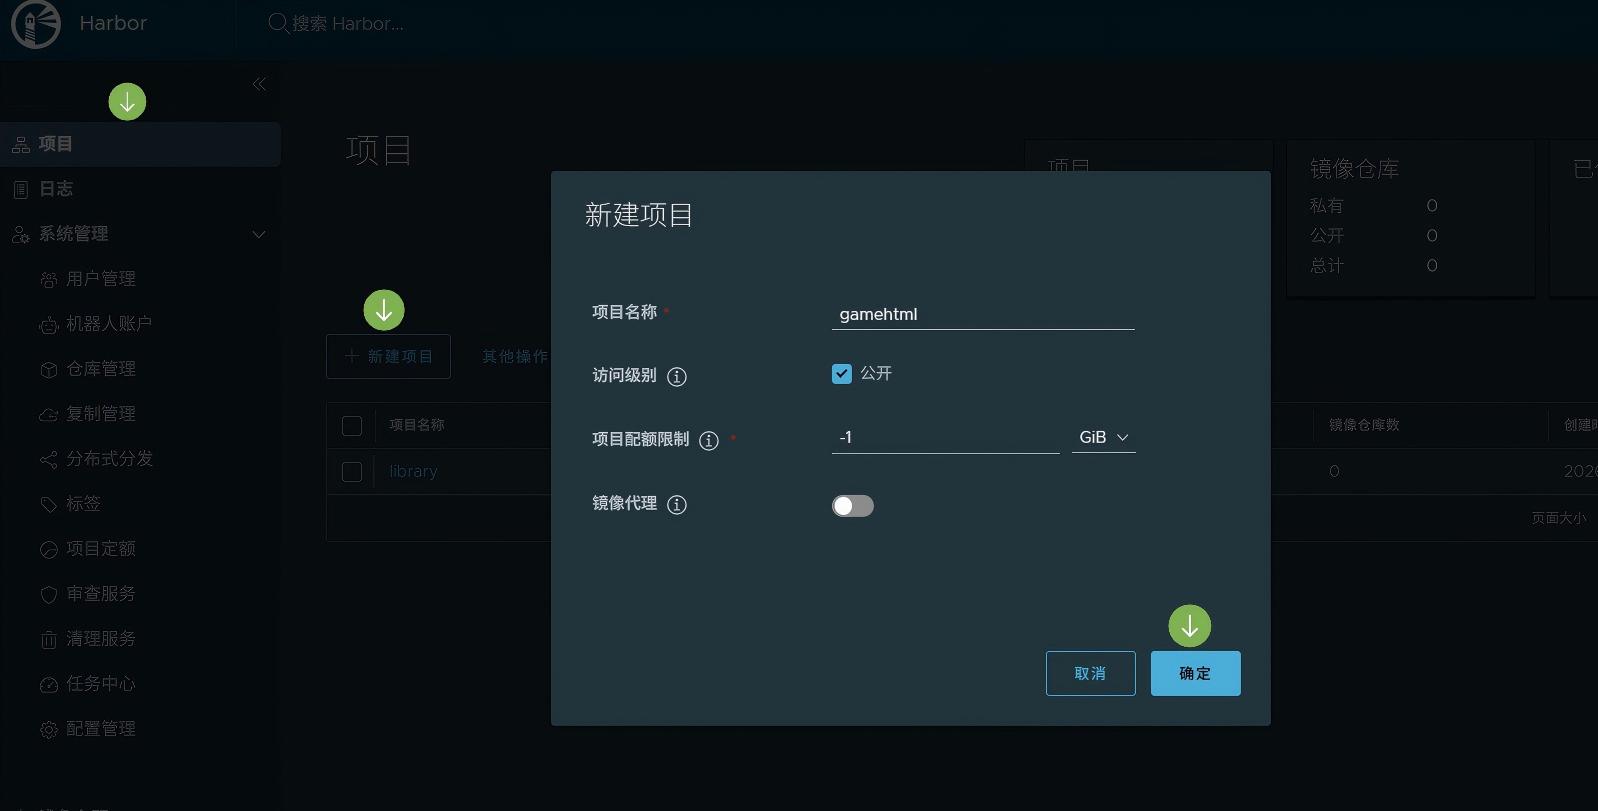This screenshot has height=811, width=1598.
Task: Enable the 镜像代理 toggle switch
Action: 852,506
